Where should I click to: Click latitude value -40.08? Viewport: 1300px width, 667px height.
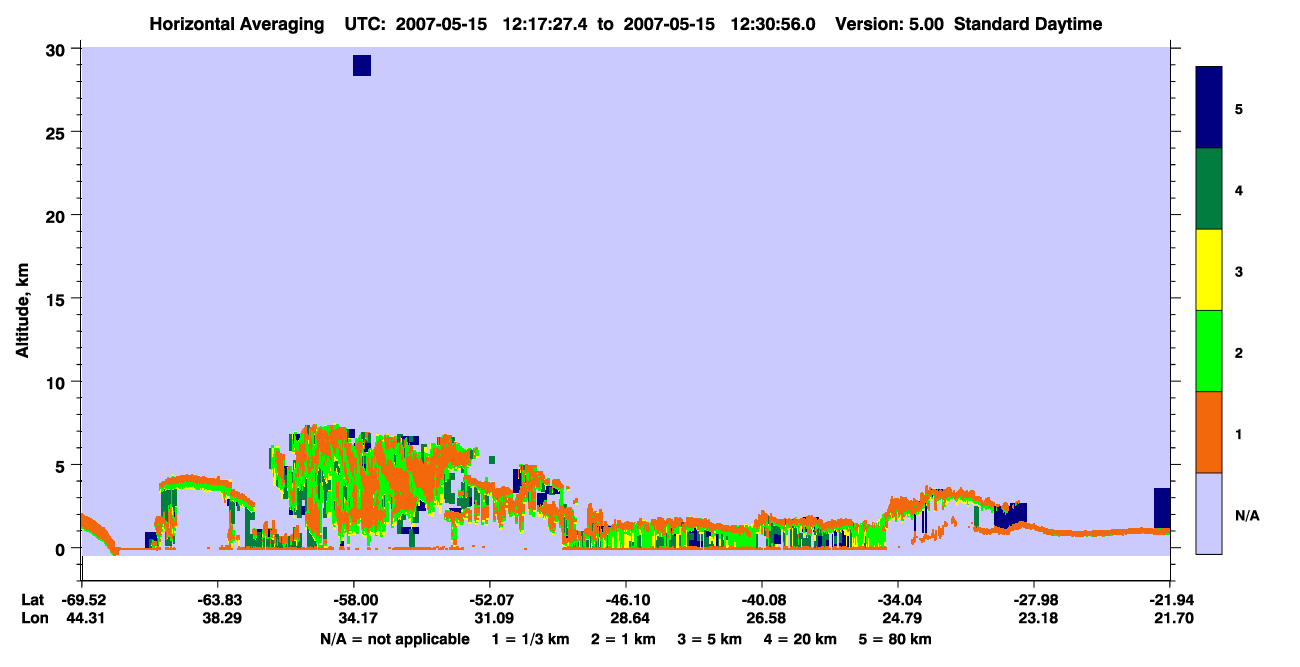point(762,599)
